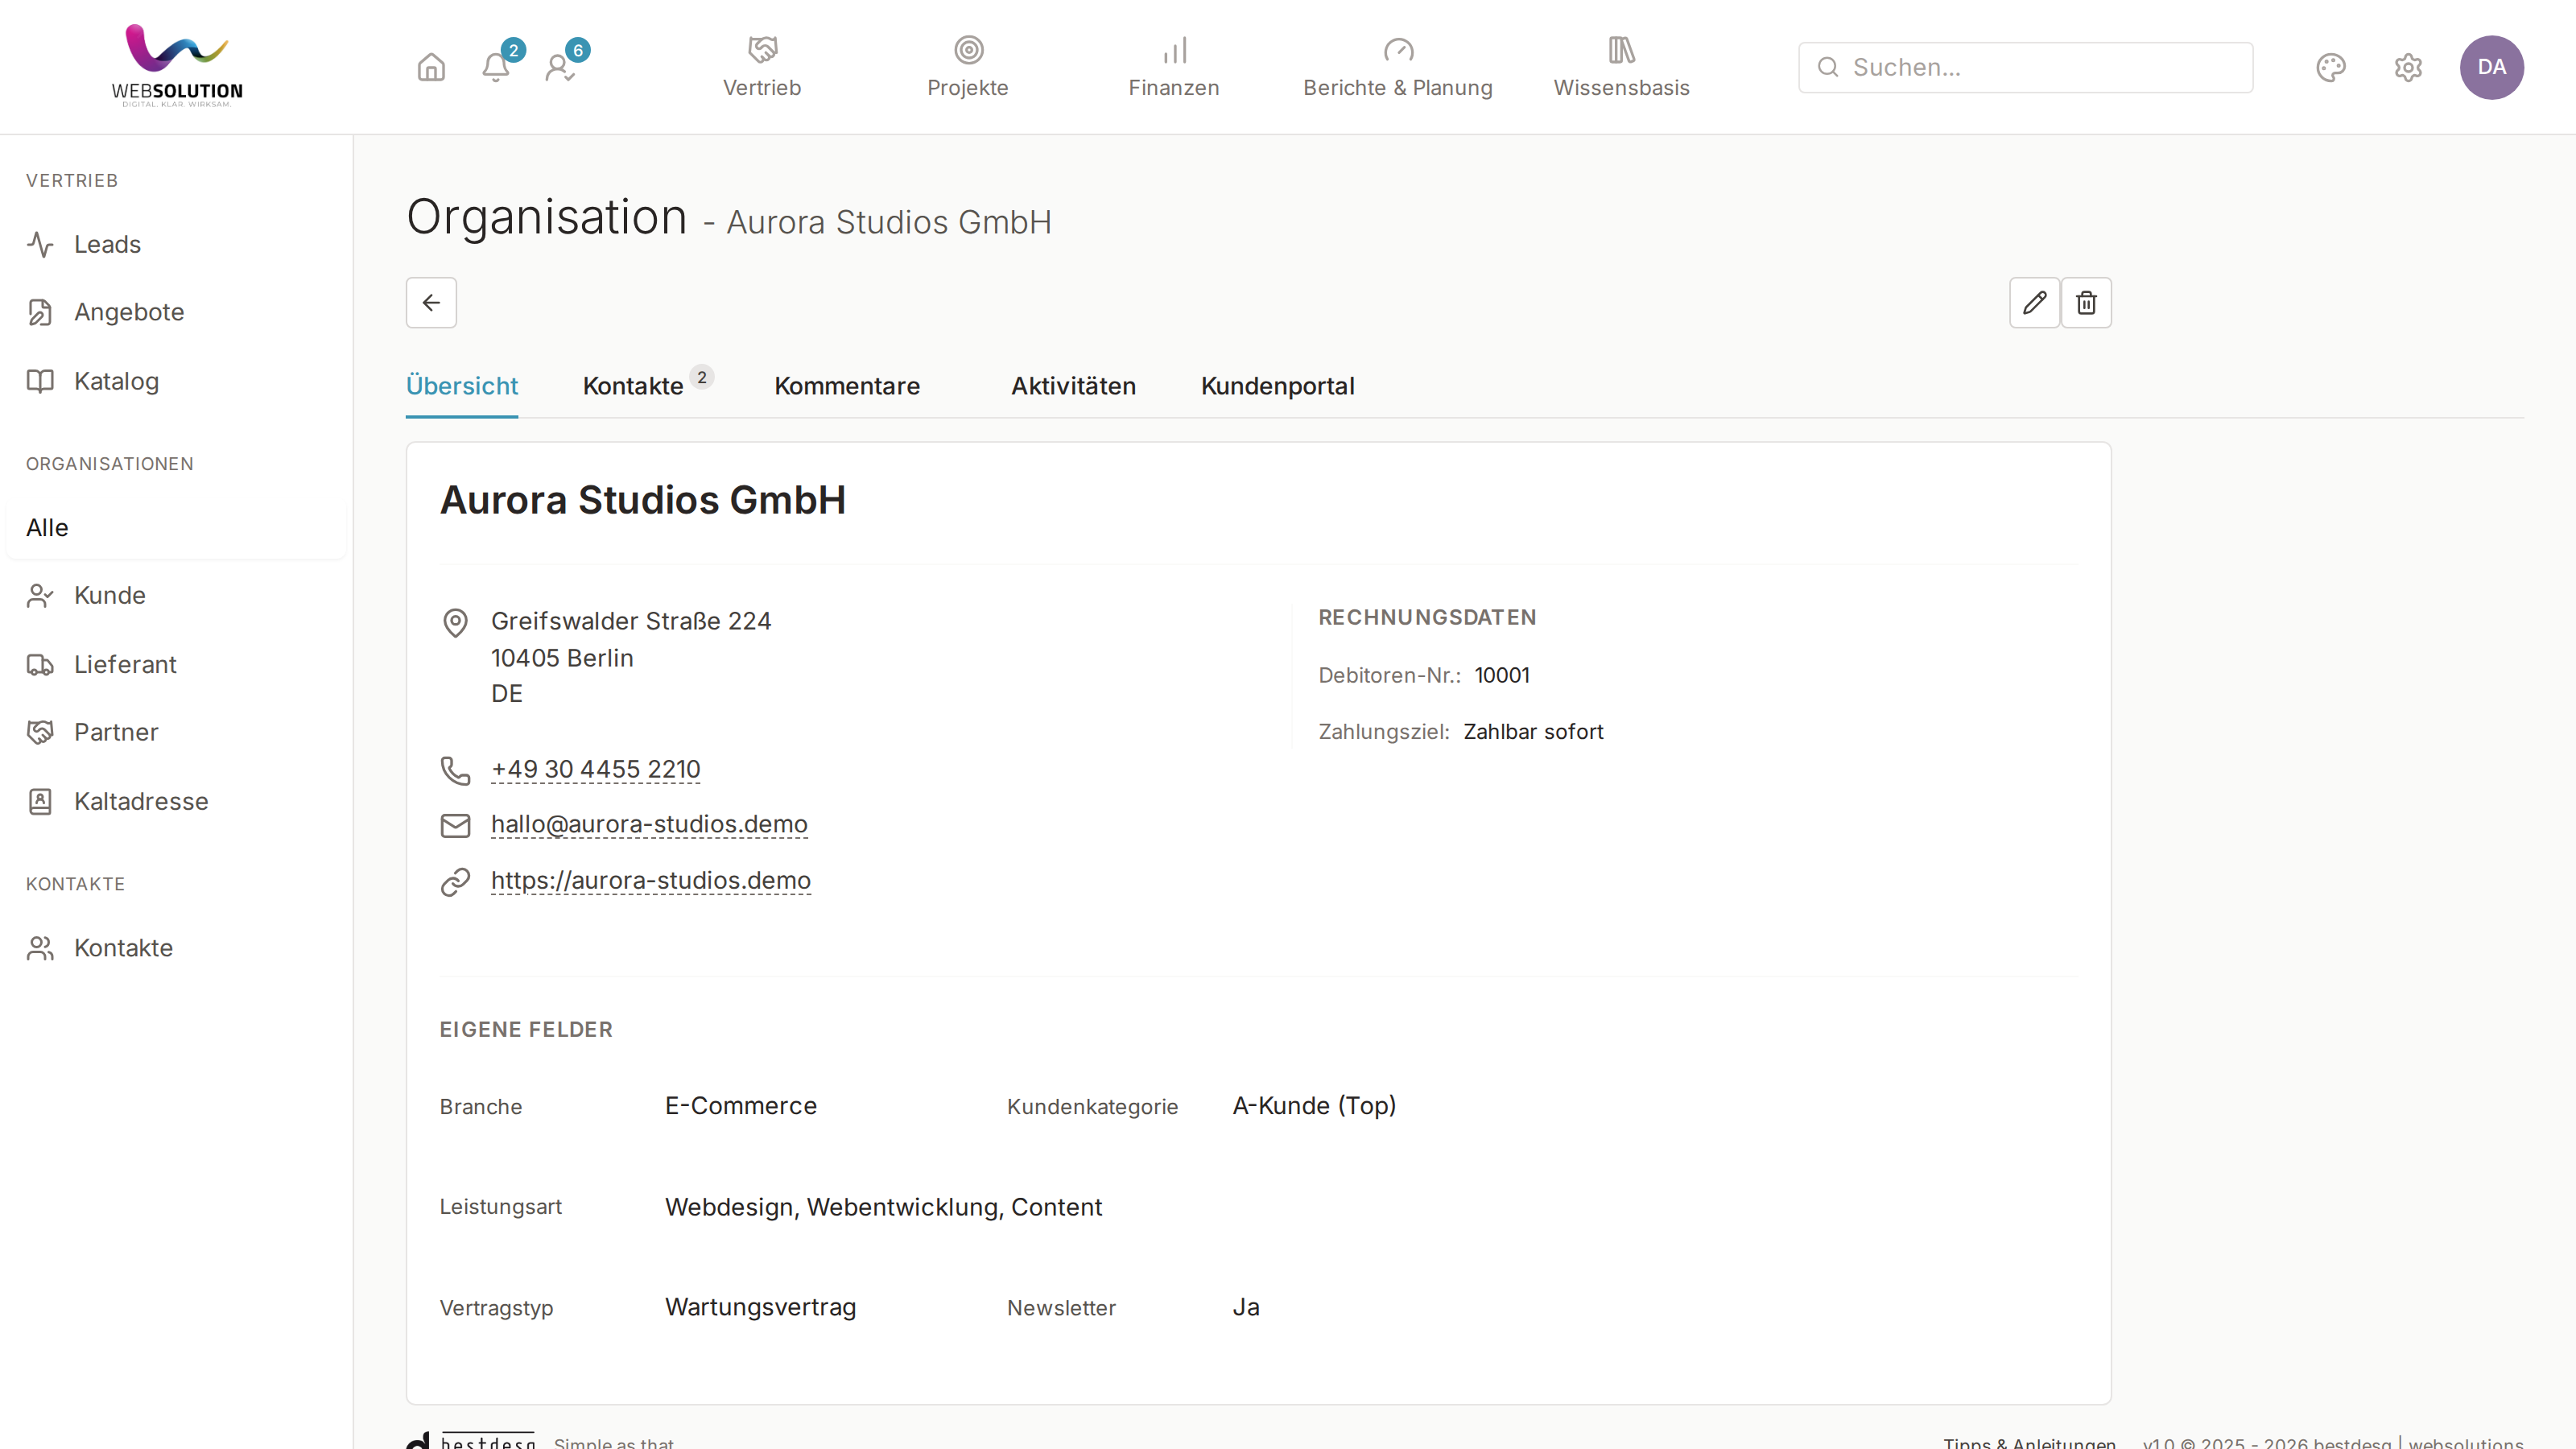Click Leistungsart value Webdesign, Webentwicklung, Content
This screenshot has width=2576, height=1449.
pyautogui.click(x=884, y=1207)
